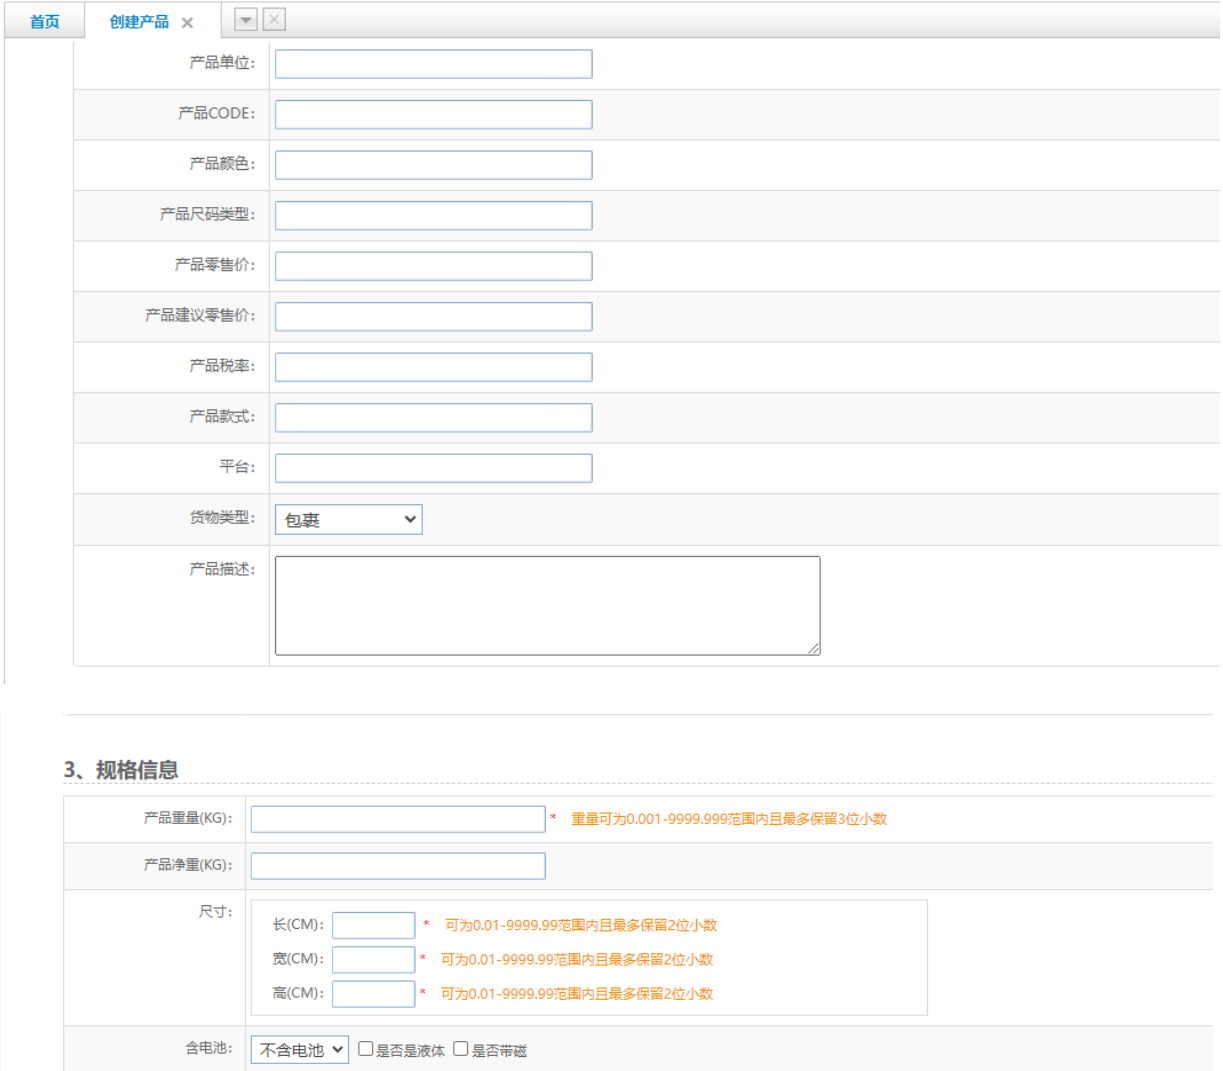This screenshot has width=1223, height=1071.
Task: Open the tab list dropdown arrow icon
Action: (246, 20)
